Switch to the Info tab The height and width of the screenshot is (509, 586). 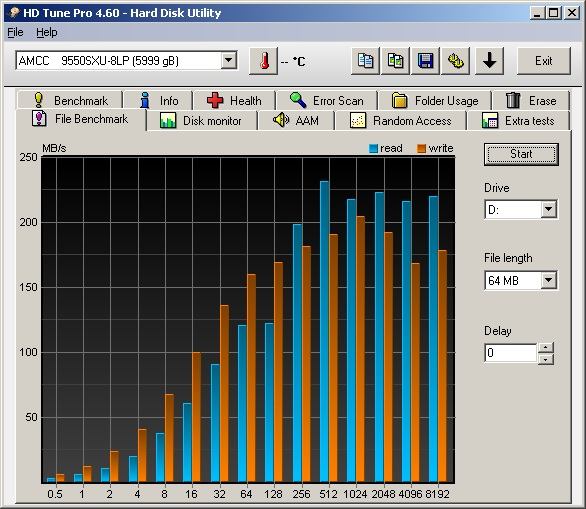pyautogui.click(x=158, y=100)
